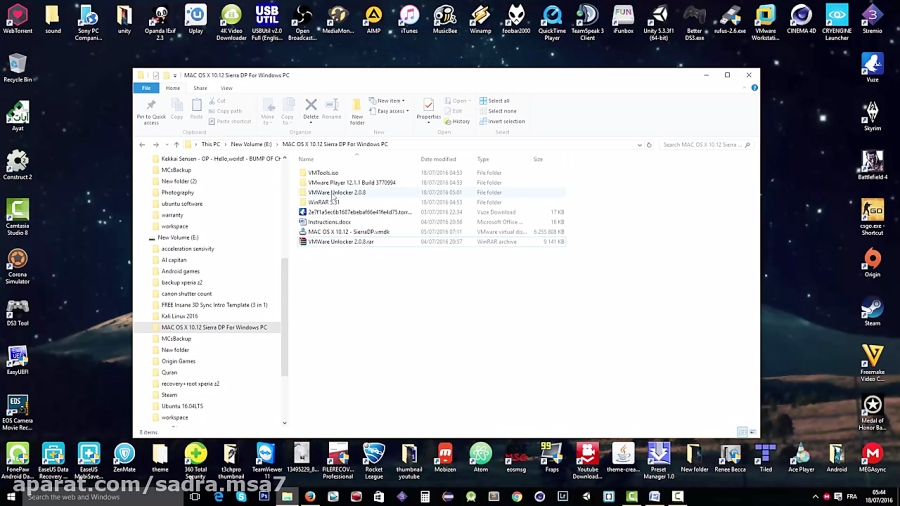Screen dimensions: 900x506
Task: Open Properties from the ribbon
Action: pos(428,109)
